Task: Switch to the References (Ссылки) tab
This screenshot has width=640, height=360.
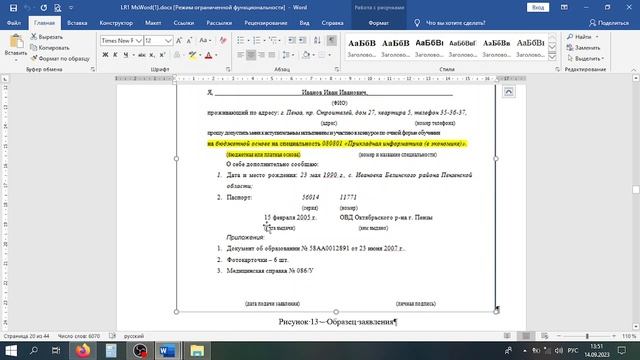Action: tap(184, 23)
